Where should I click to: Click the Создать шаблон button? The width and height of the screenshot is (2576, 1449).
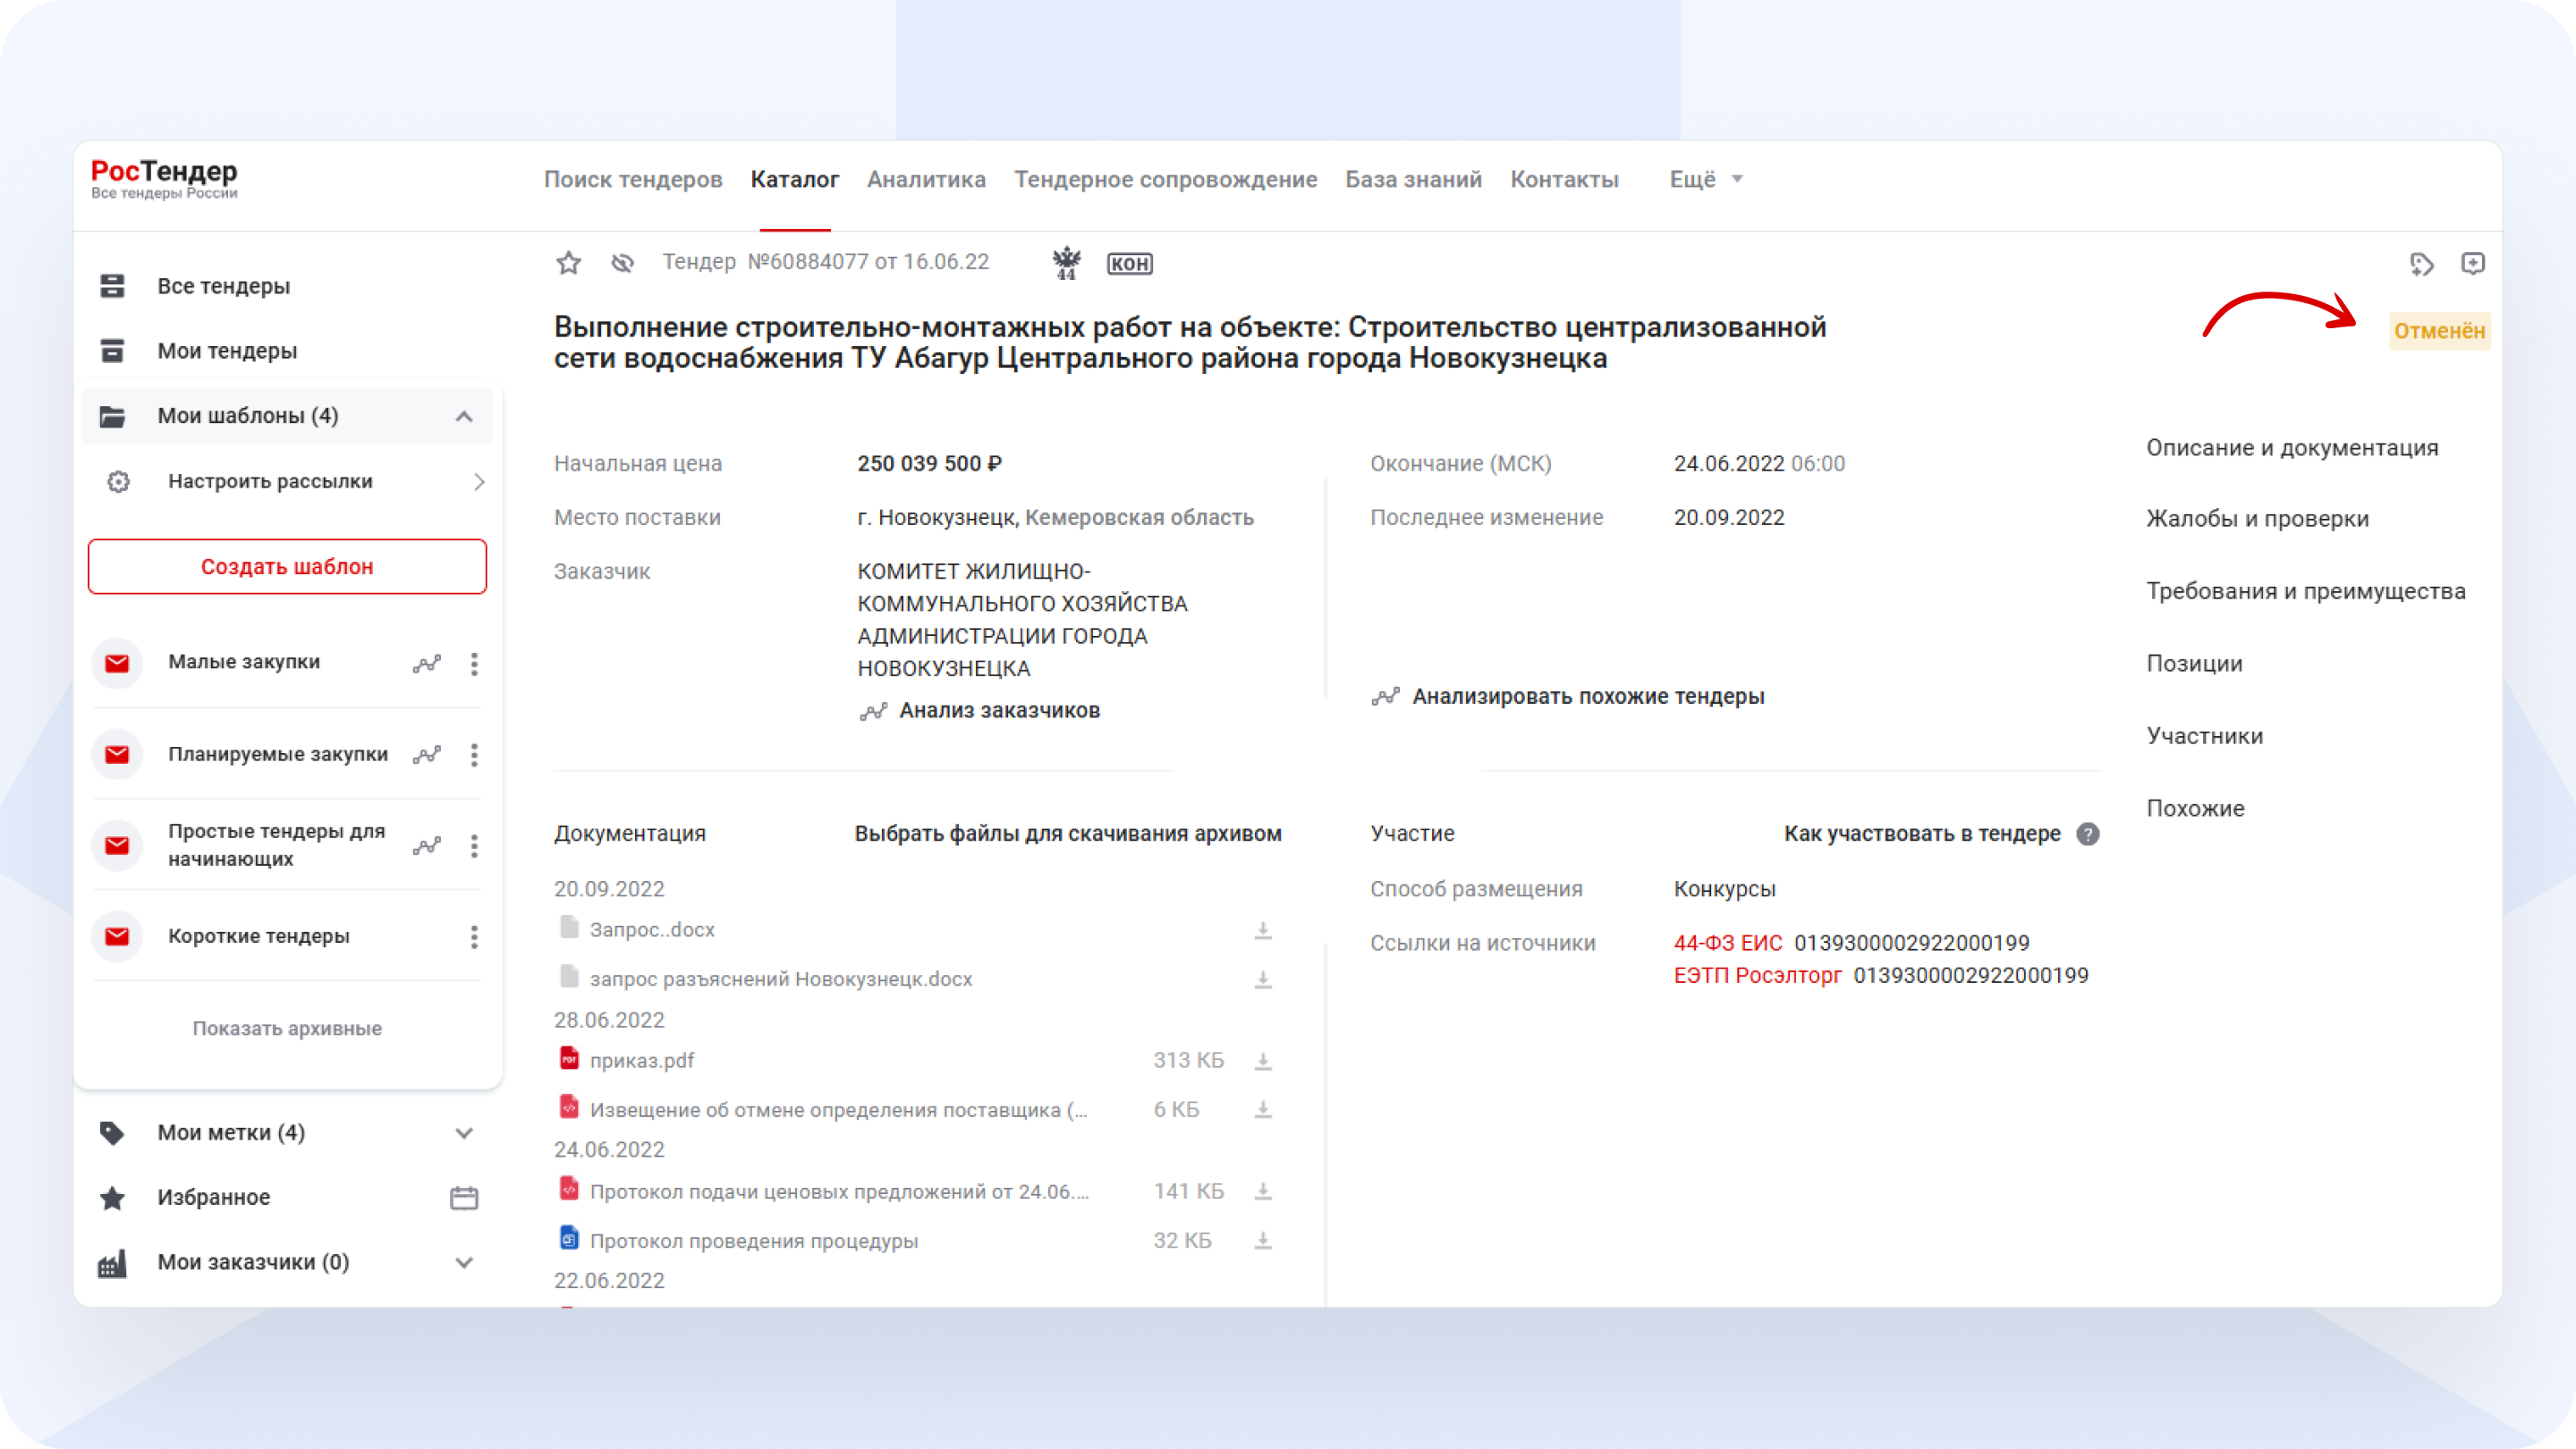coord(287,566)
